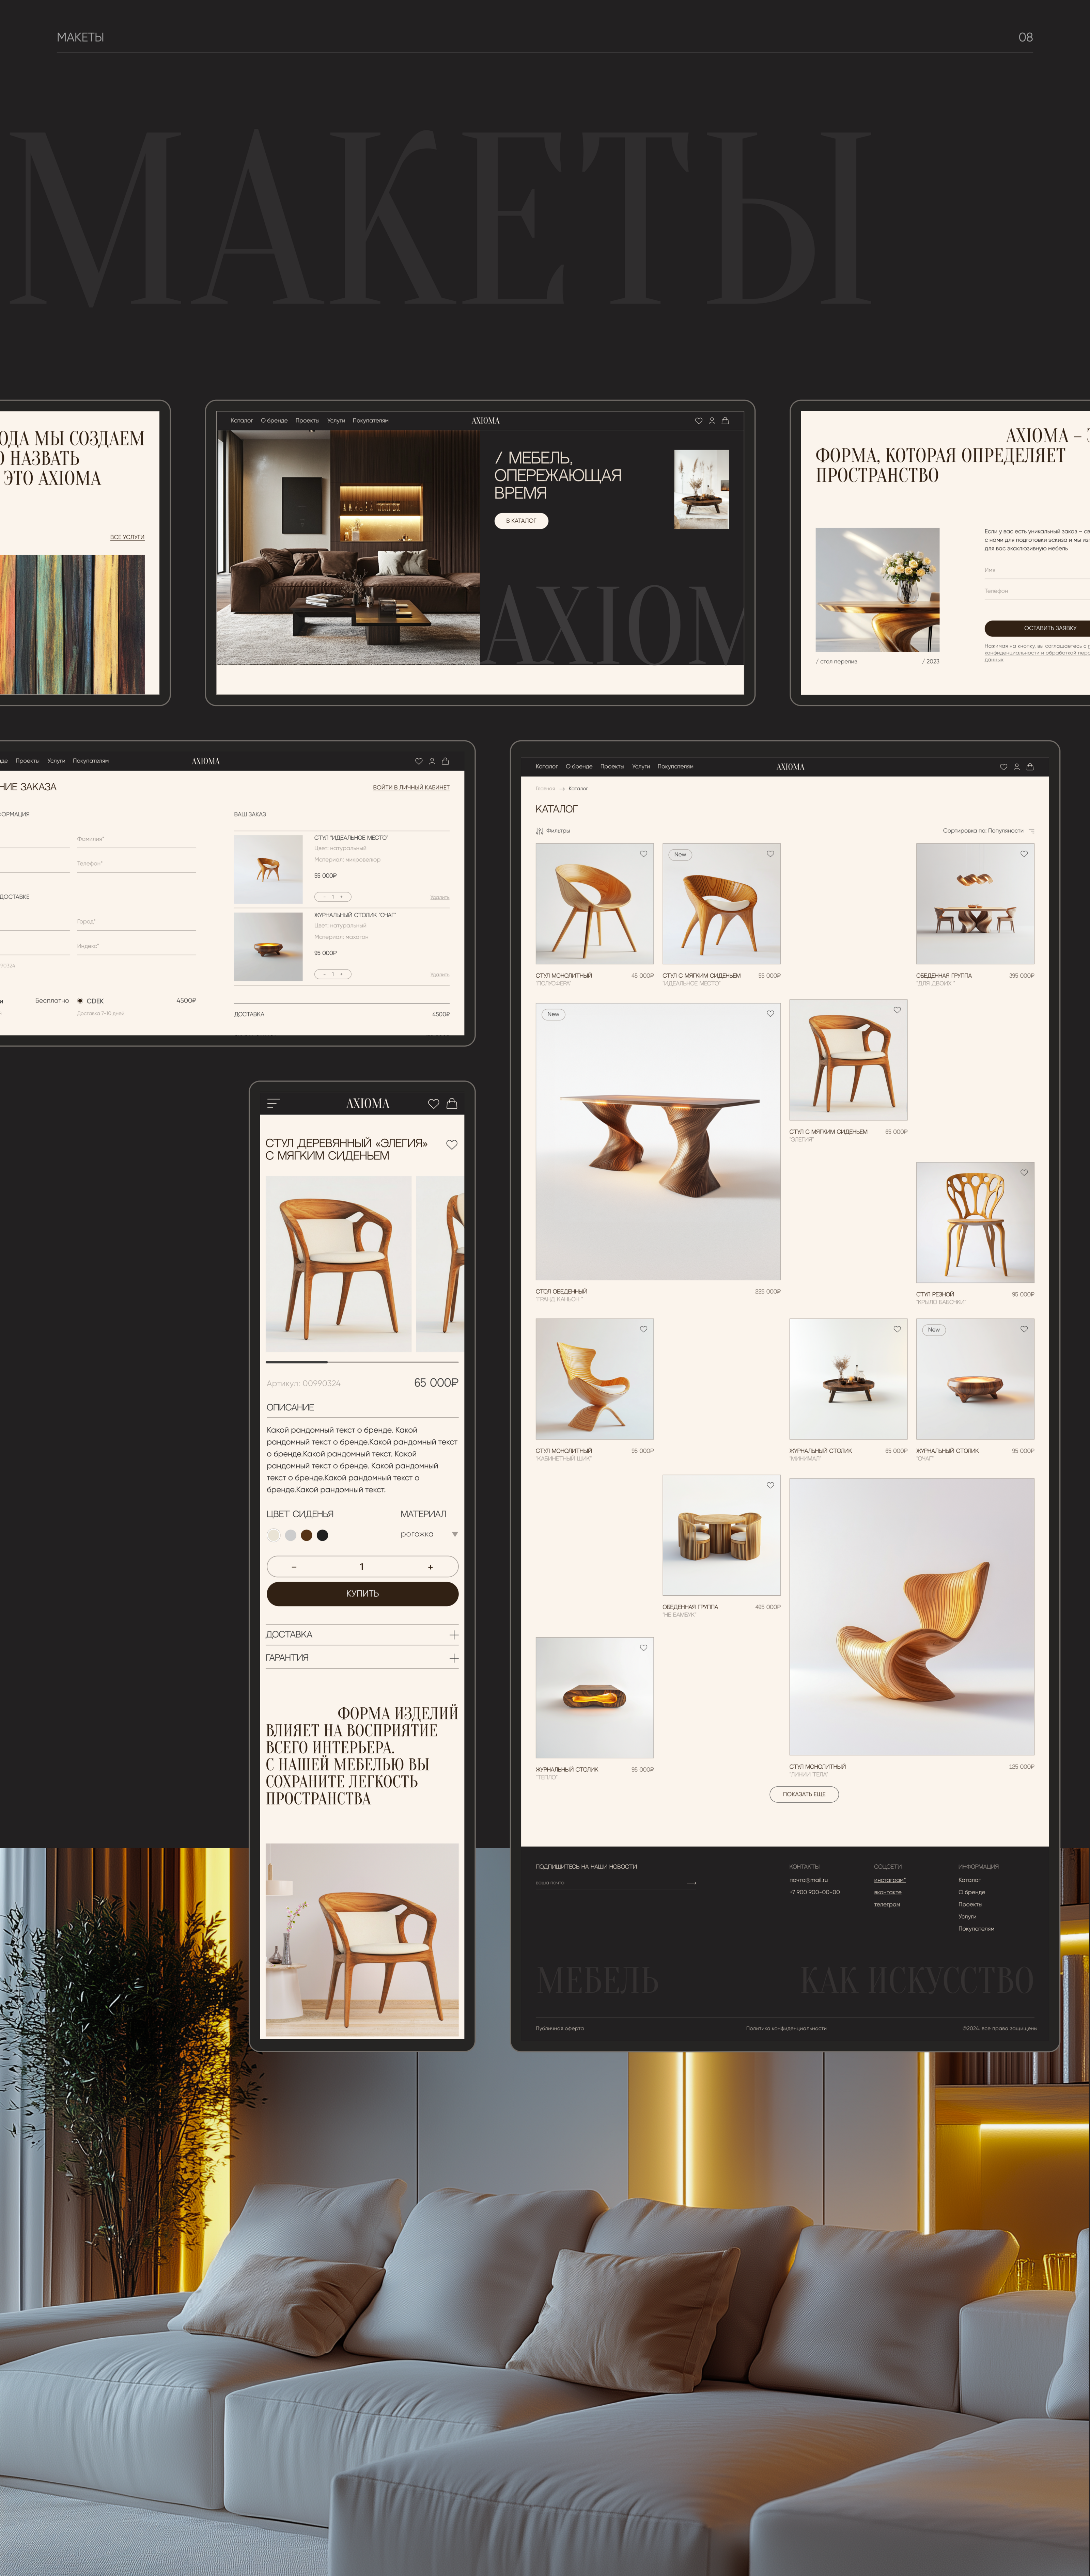Open О бренде in hero page navigation

coord(274,421)
